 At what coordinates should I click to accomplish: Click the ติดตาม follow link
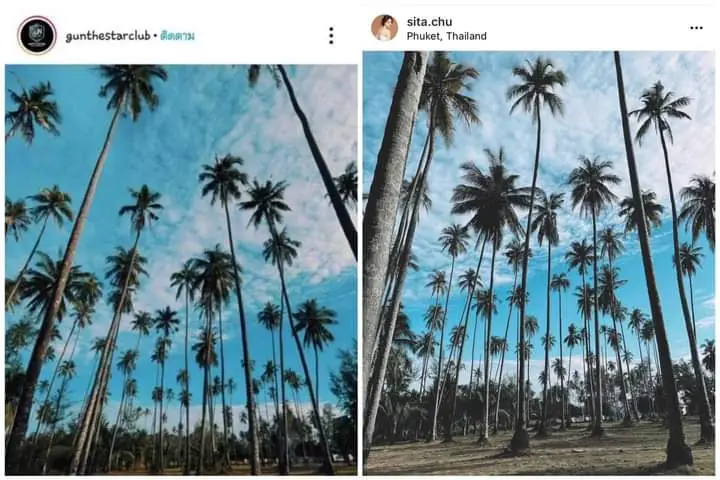tap(176, 36)
